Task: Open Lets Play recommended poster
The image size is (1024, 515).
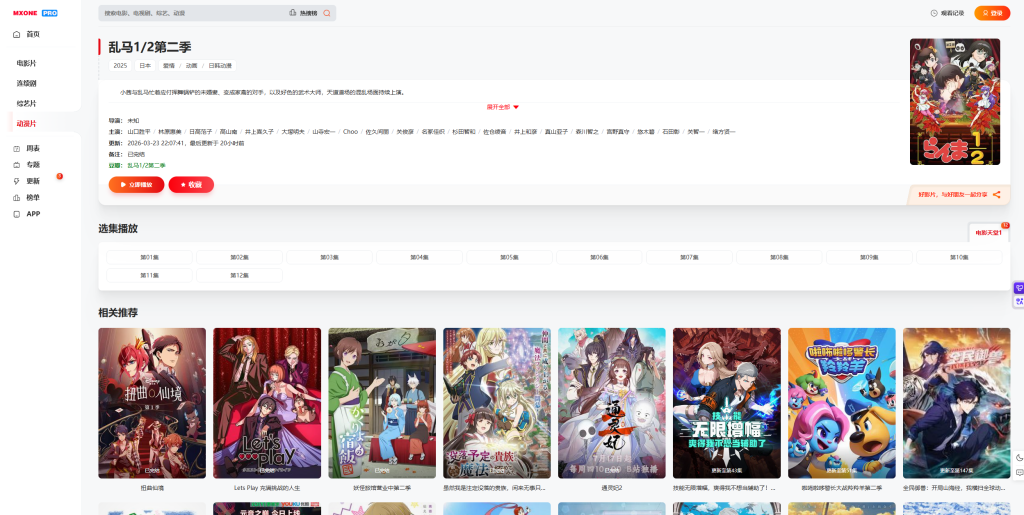Action: pos(267,403)
